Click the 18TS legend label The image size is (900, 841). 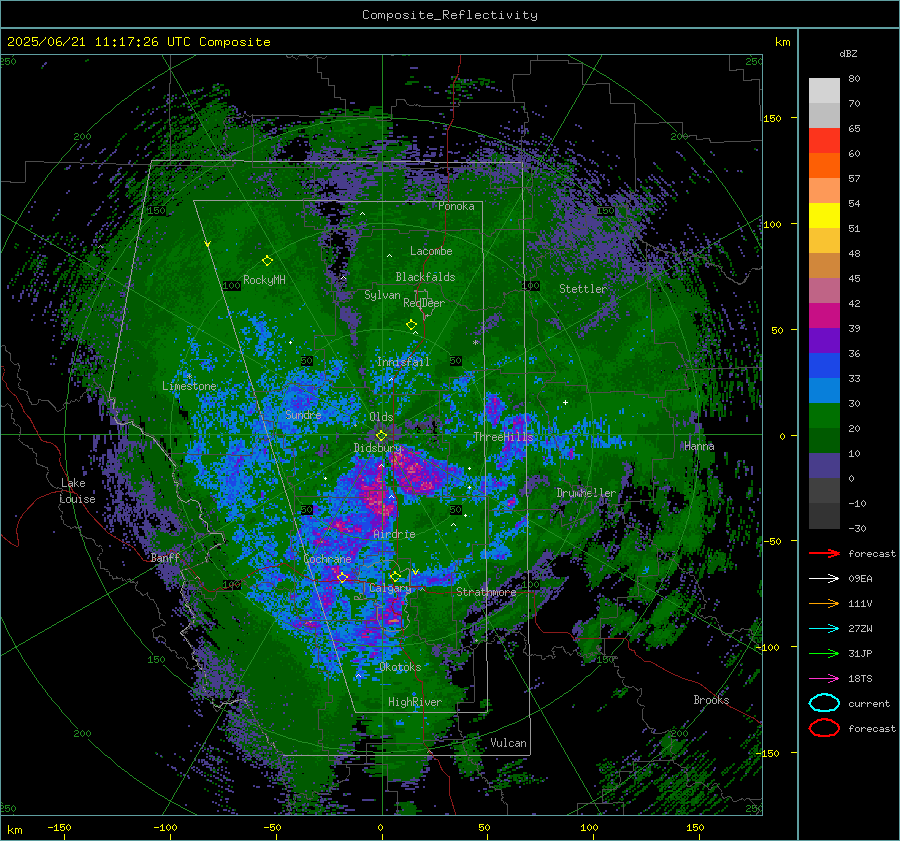(x=860, y=679)
